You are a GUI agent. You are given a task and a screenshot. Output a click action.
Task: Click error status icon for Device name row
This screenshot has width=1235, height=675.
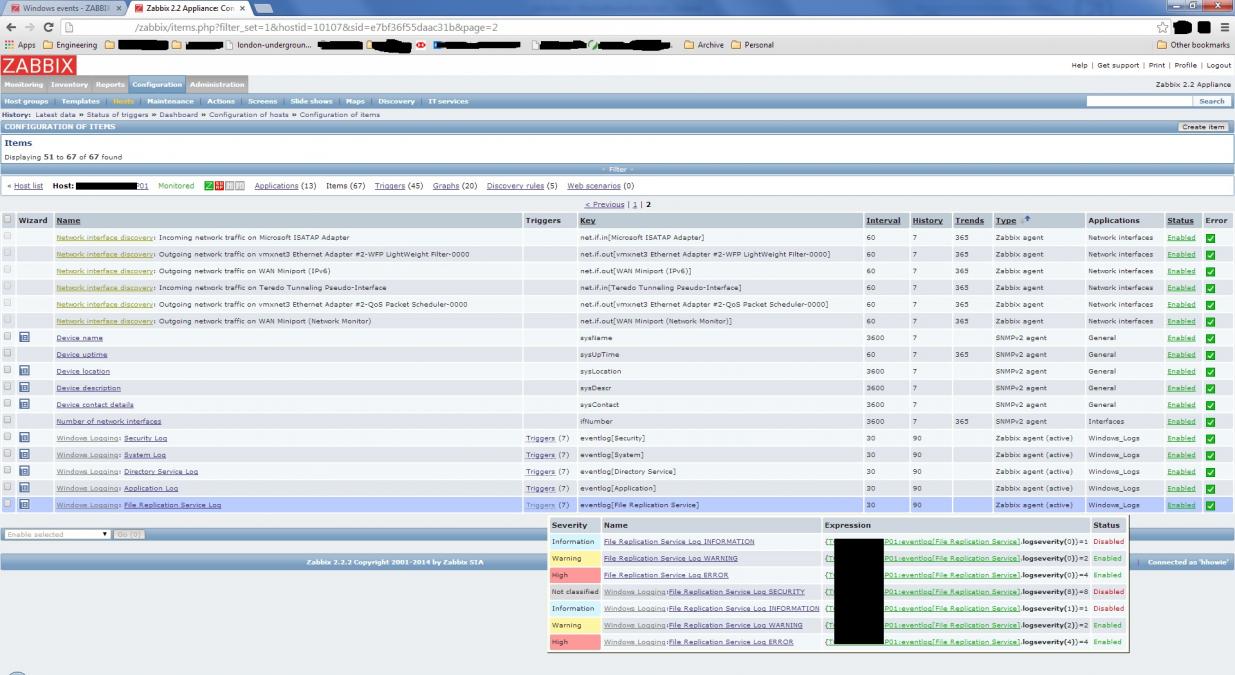pyautogui.click(x=1211, y=338)
